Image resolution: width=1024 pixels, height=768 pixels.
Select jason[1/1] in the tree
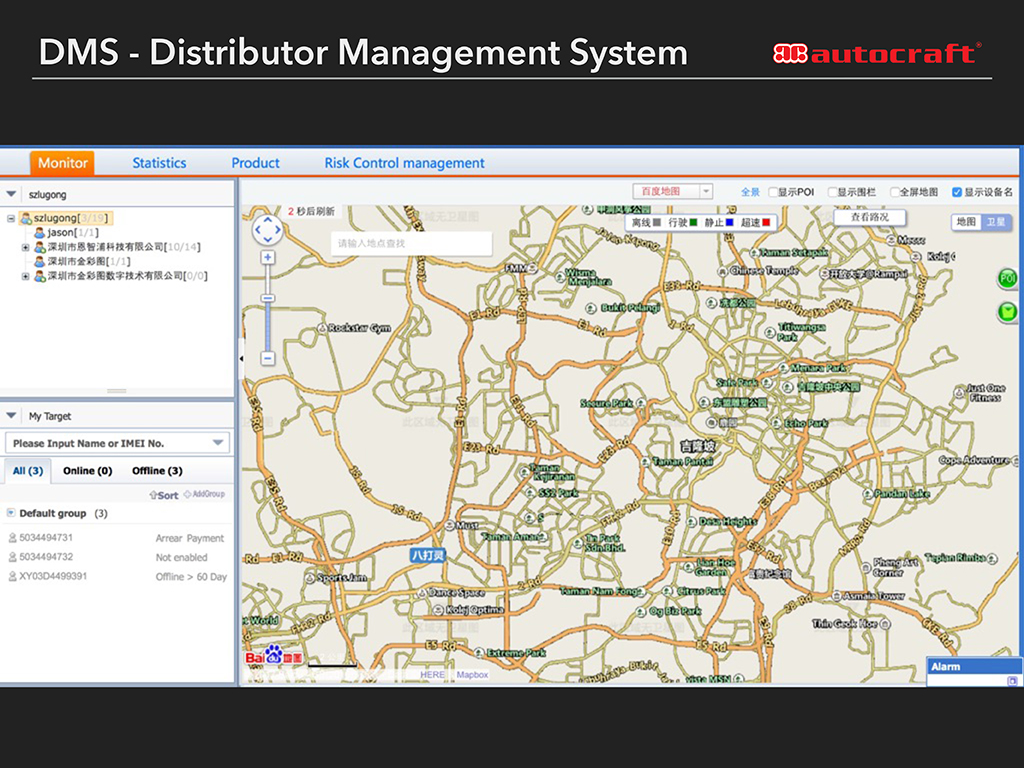point(73,232)
